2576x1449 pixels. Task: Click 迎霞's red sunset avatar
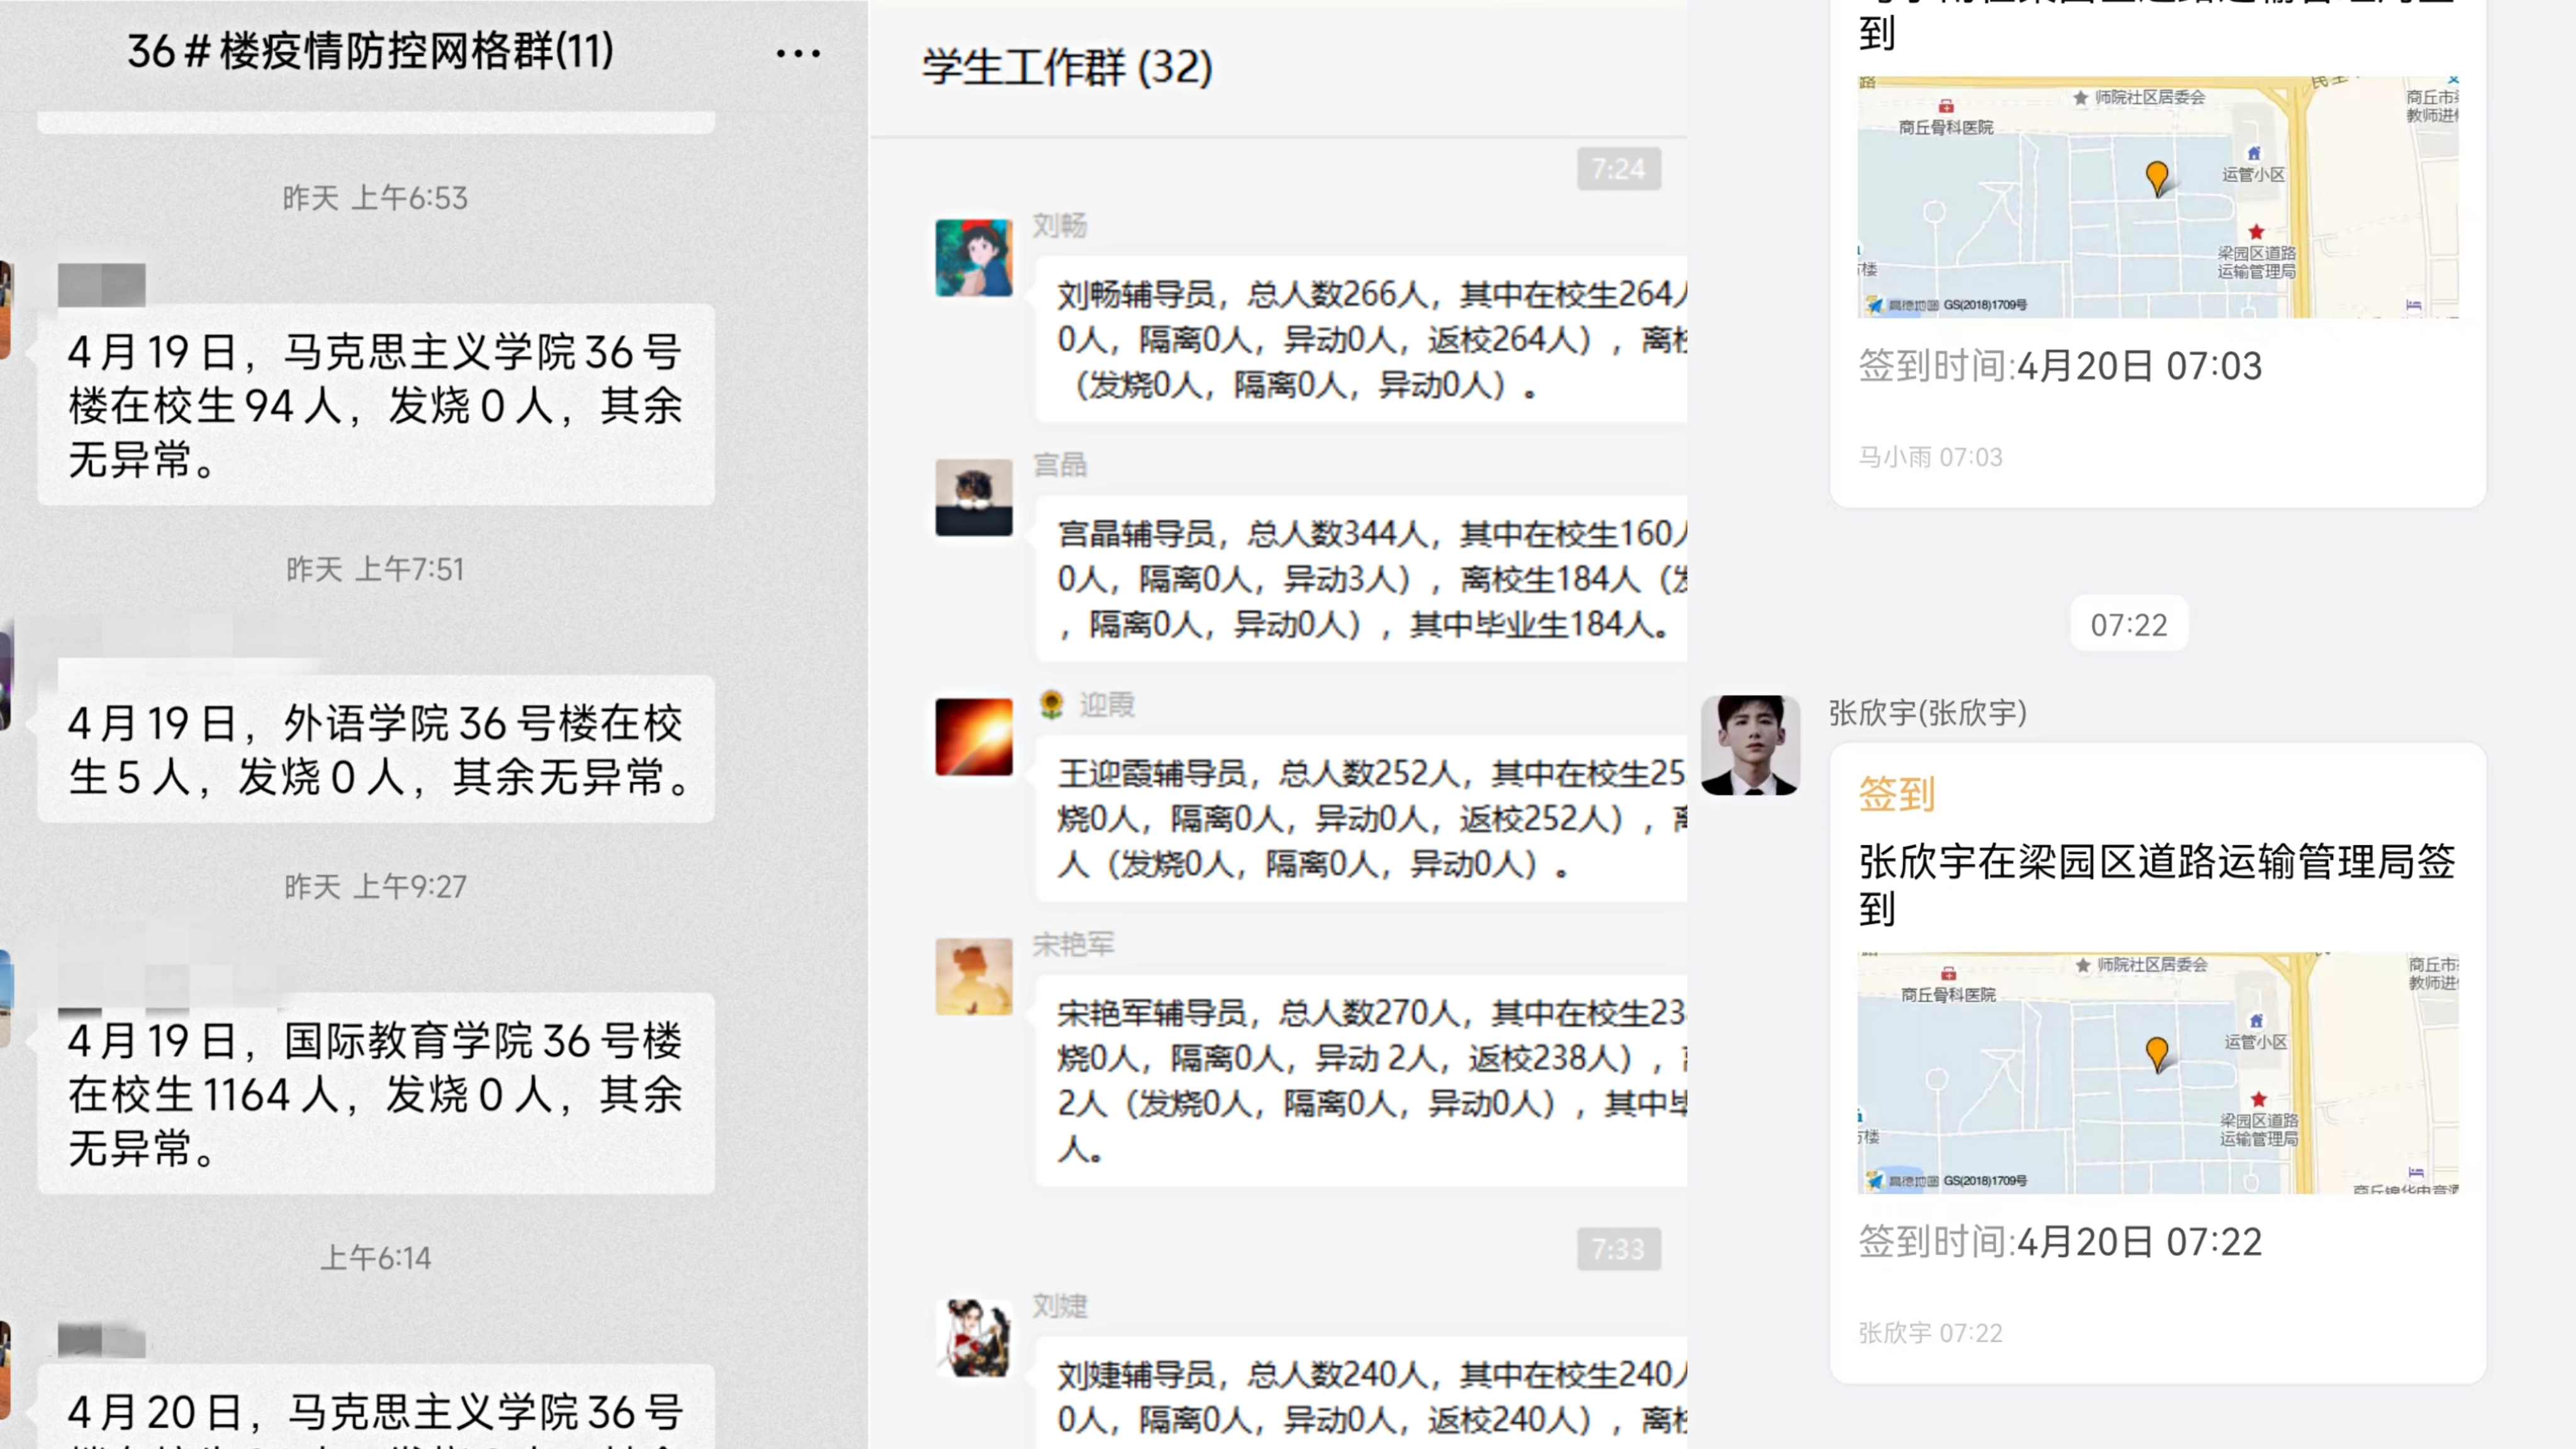tap(973, 737)
